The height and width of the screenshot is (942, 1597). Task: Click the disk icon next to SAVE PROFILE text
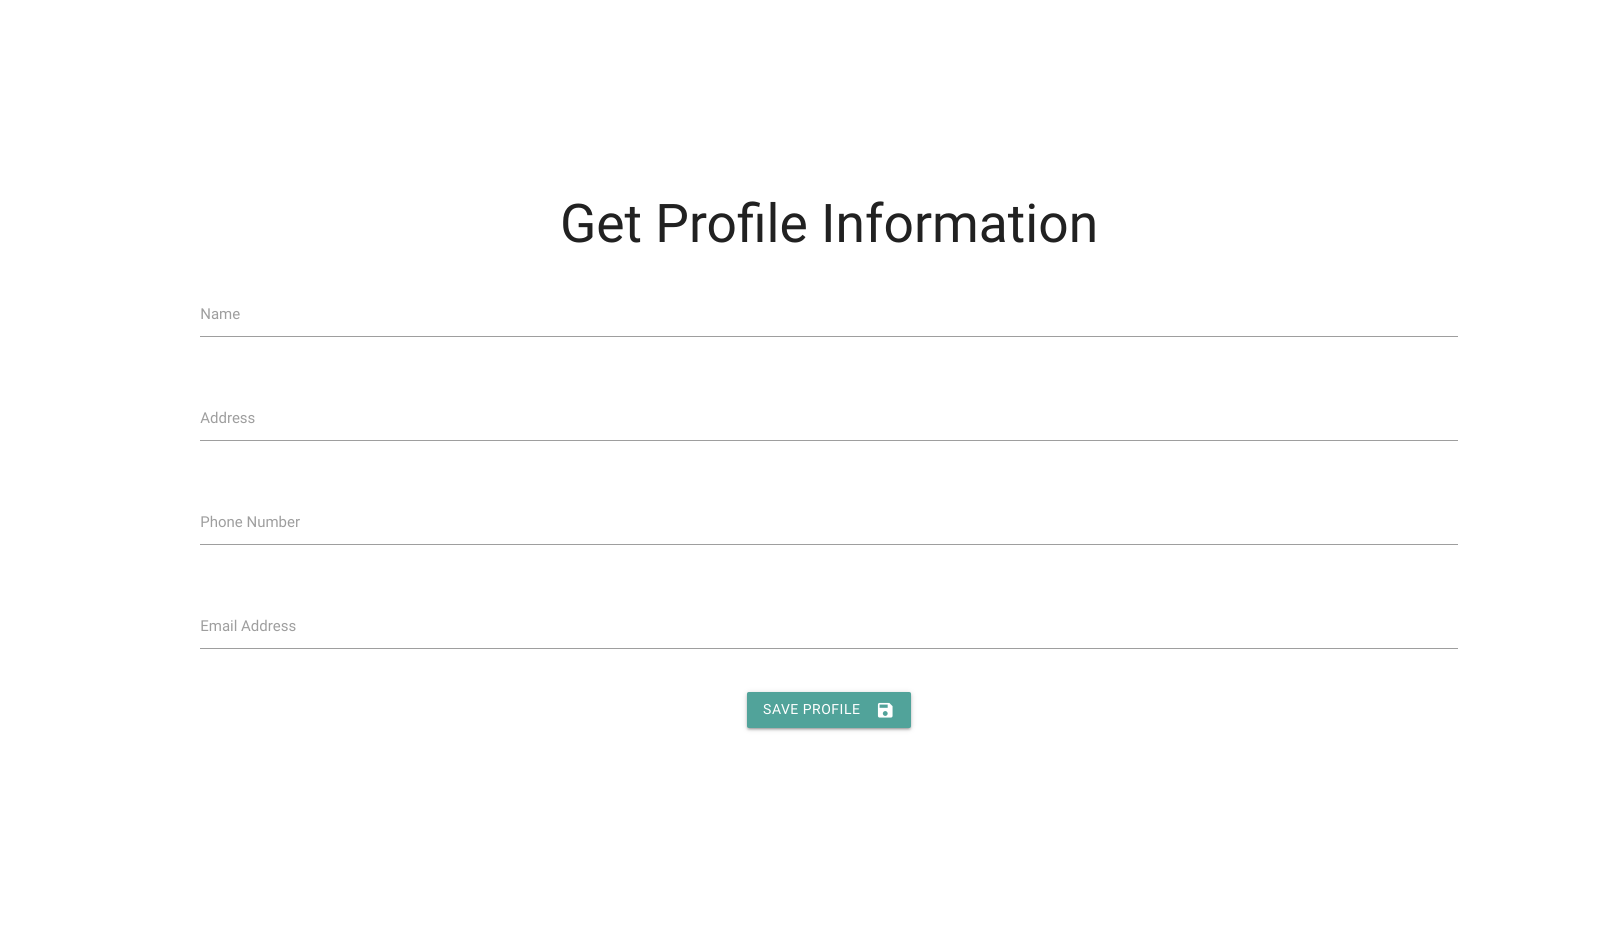[x=884, y=710]
